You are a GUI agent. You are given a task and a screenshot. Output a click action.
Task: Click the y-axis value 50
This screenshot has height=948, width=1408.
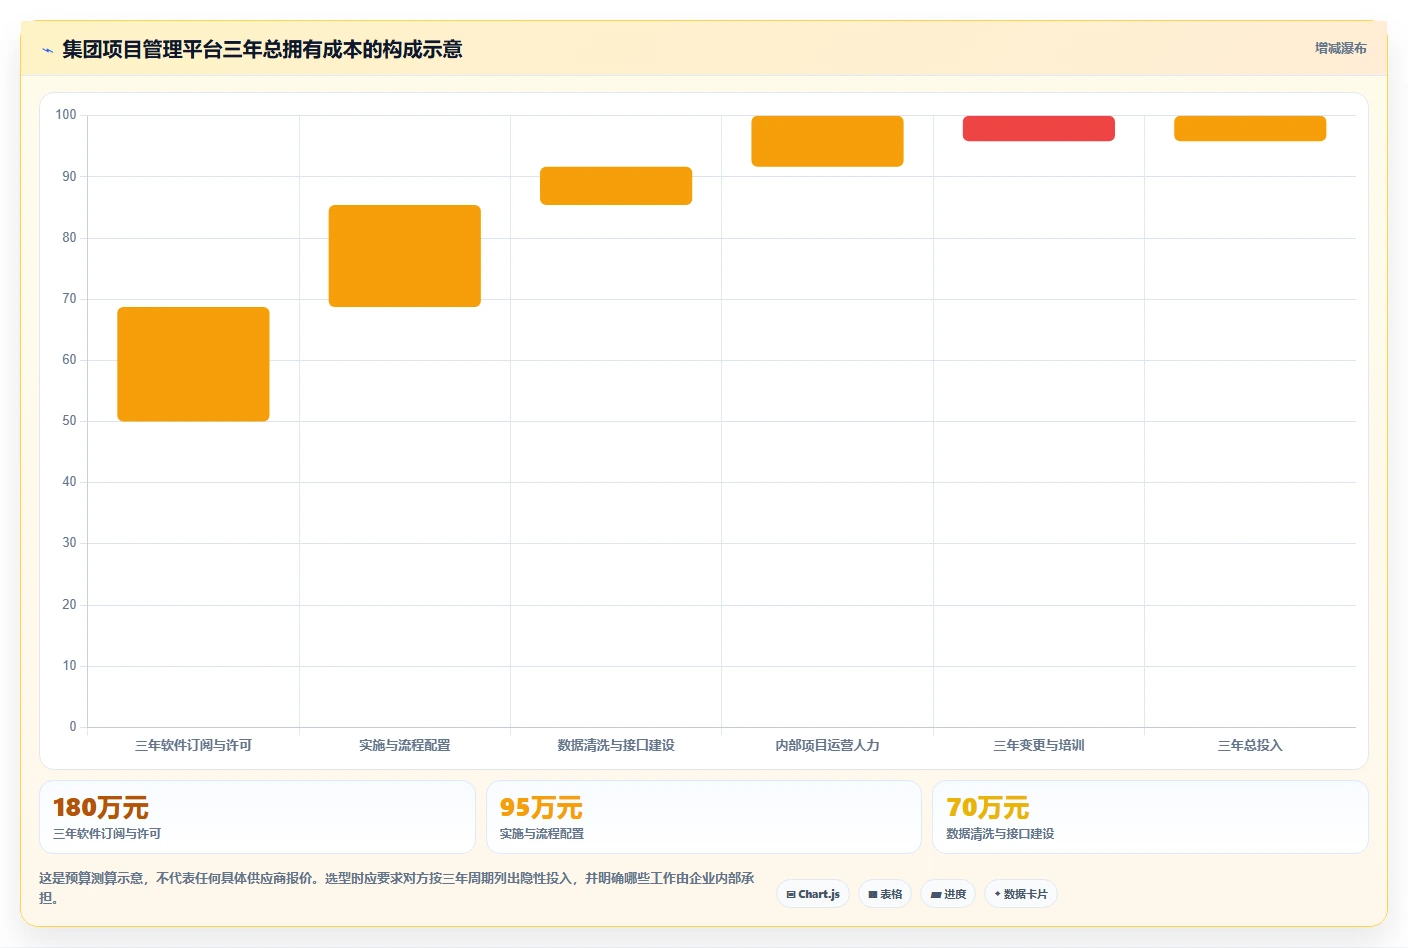click(69, 421)
